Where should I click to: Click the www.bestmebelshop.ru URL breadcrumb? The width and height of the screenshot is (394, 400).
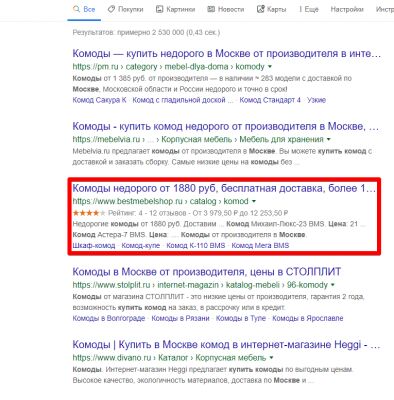160,201
